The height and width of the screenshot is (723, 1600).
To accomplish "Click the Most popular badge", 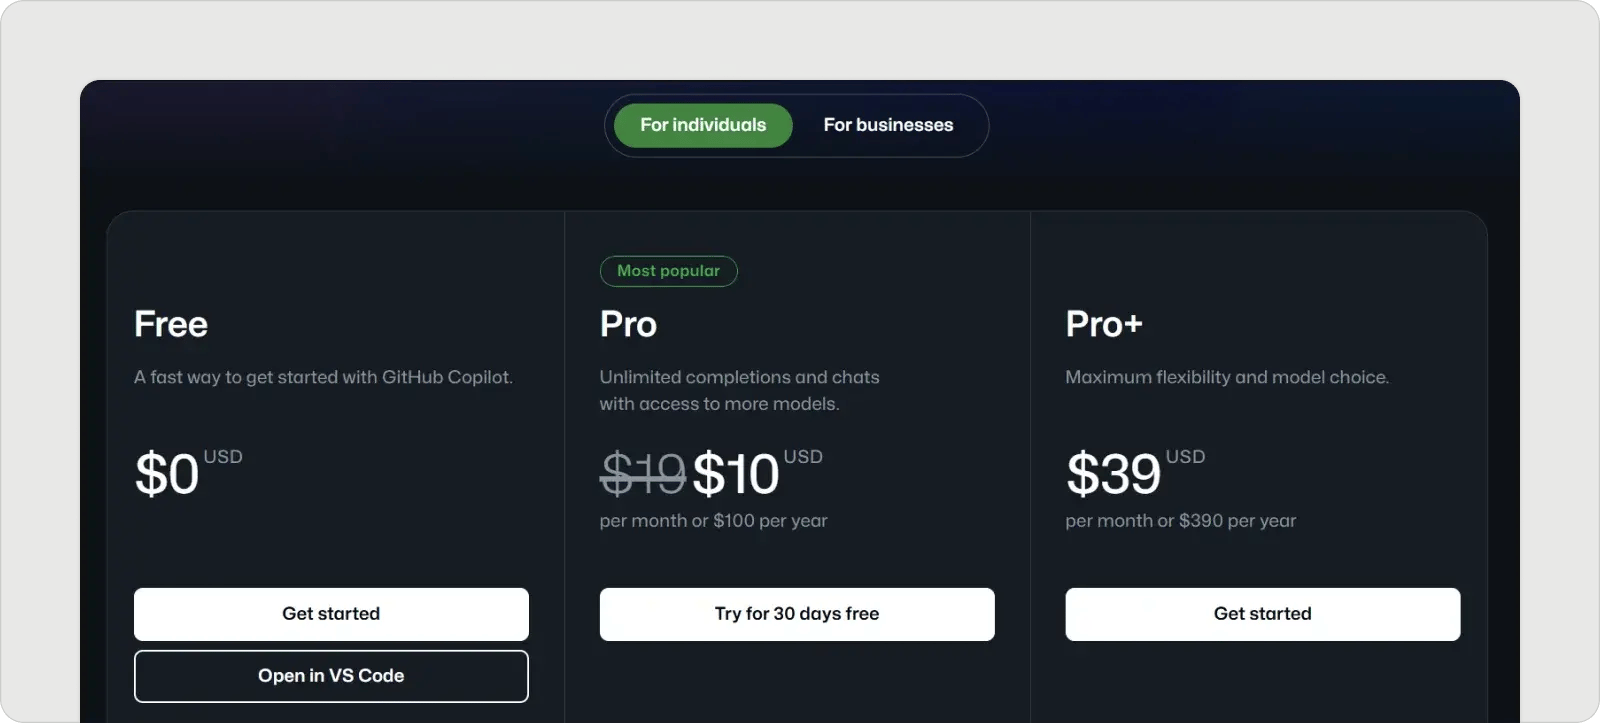I will 668,271.
